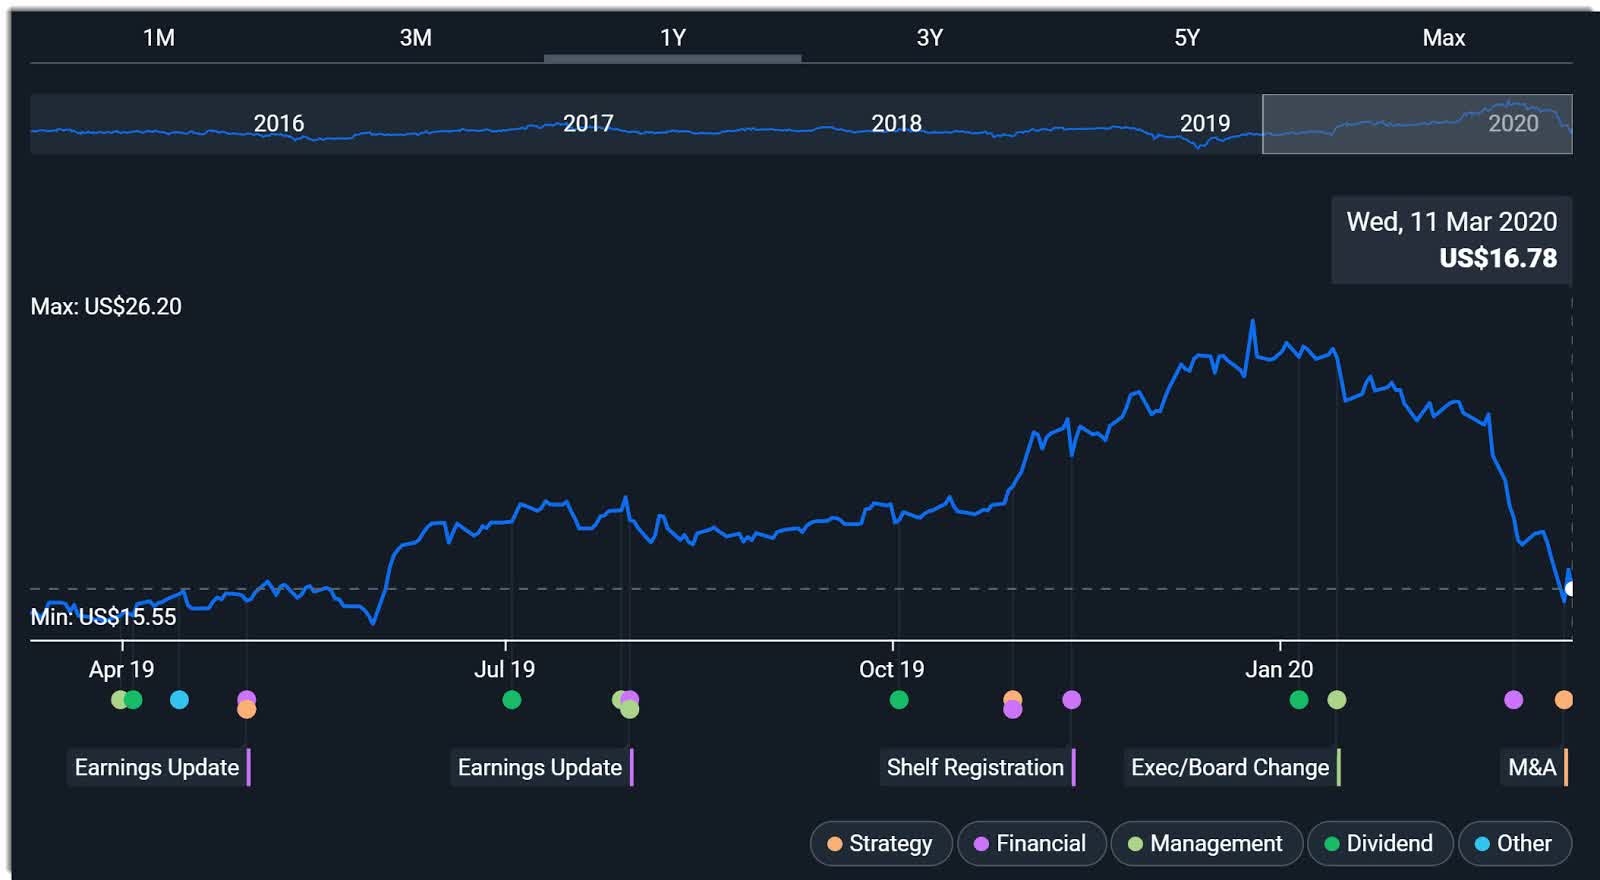Click the Jul 19 axis label
The width and height of the screenshot is (1600, 880).
point(504,670)
